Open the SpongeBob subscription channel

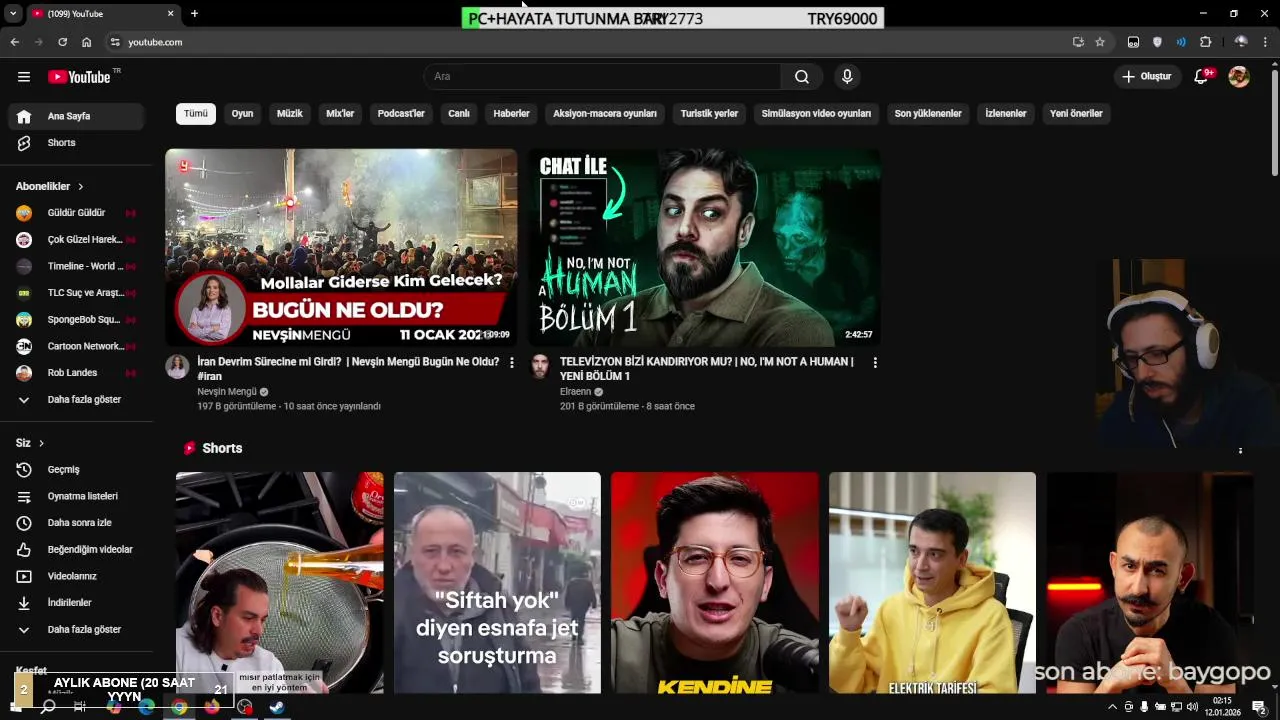pos(76,320)
